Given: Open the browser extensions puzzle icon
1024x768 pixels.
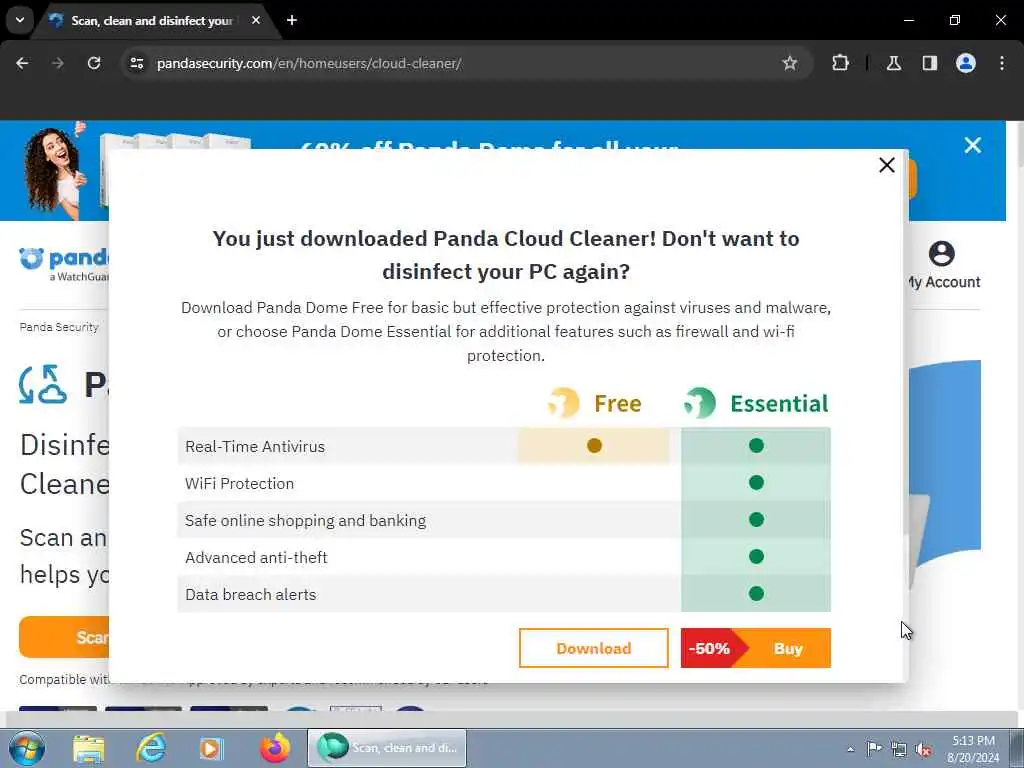Looking at the screenshot, I should coord(840,63).
